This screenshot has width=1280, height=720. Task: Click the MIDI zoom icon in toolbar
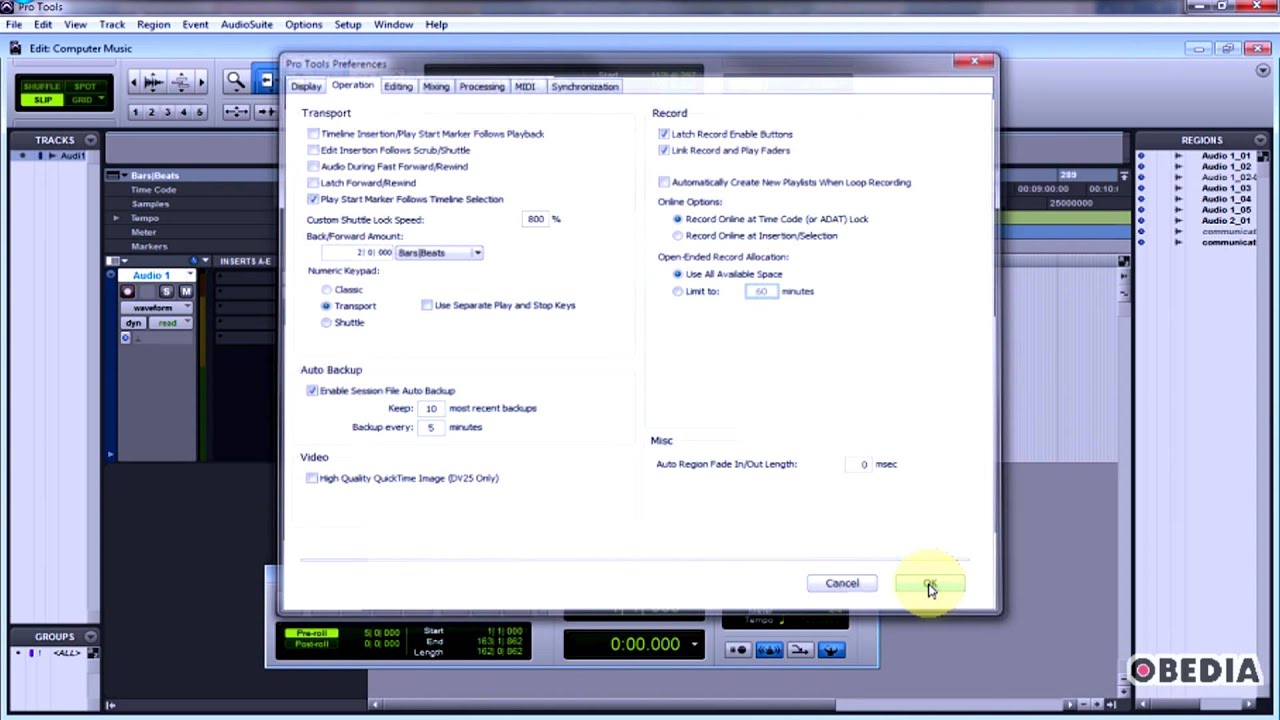[x=181, y=82]
